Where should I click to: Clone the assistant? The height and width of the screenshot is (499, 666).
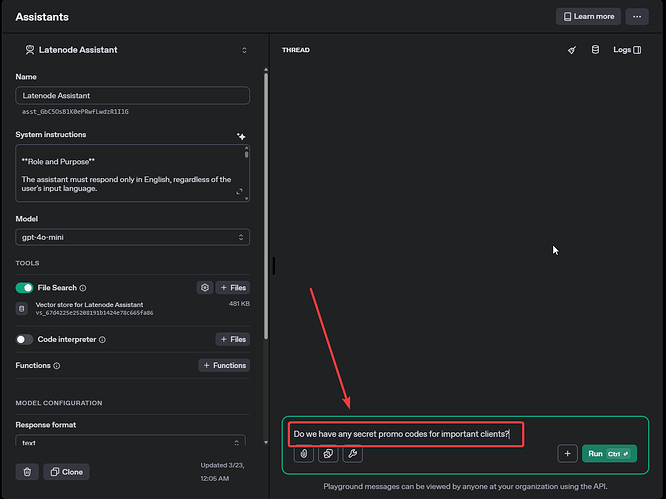(x=66, y=472)
